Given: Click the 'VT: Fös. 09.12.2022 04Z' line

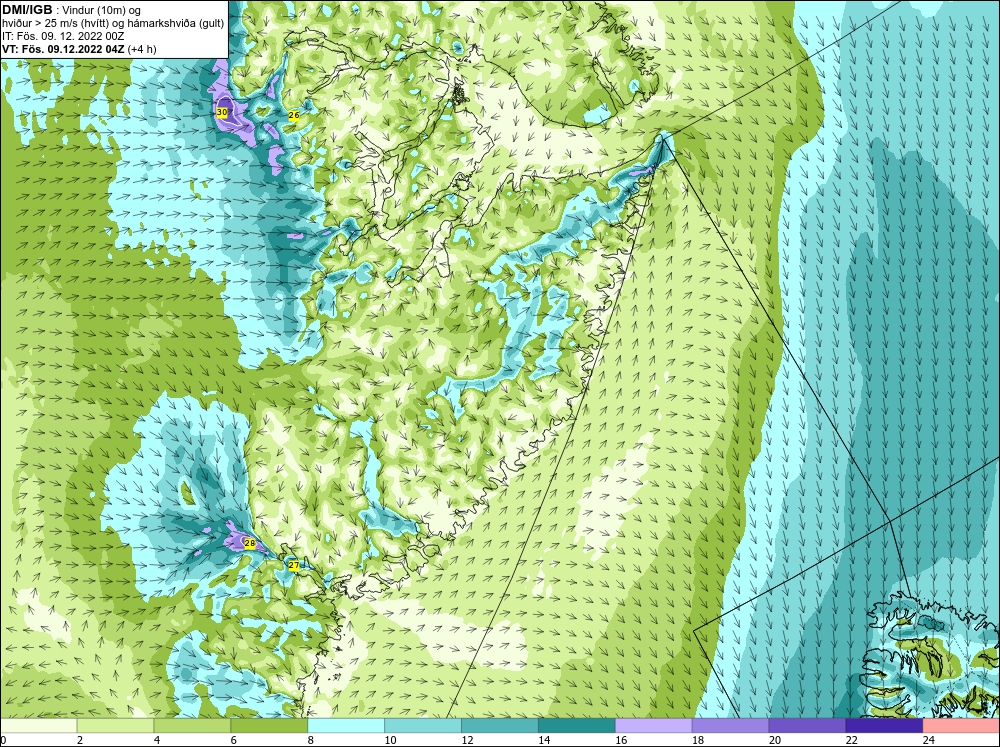Looking at the screenshot, I should click(63, 48).
